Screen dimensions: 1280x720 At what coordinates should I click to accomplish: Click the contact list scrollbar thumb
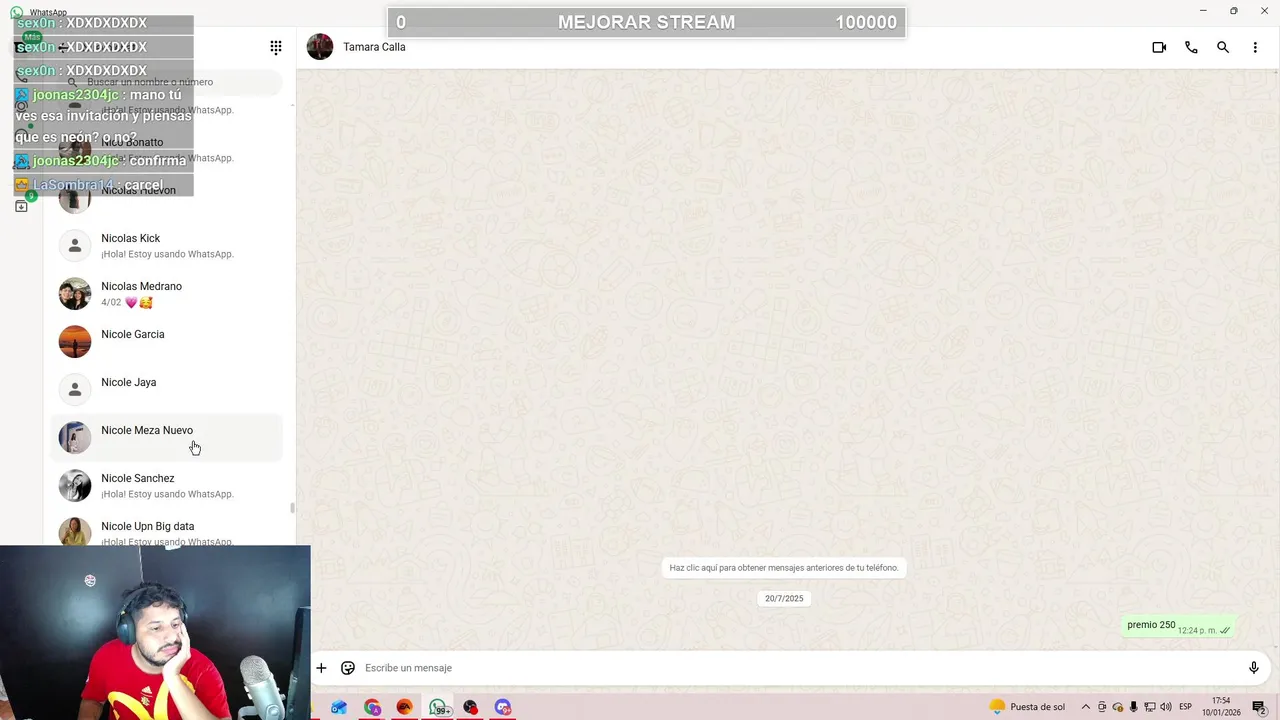tap(292, 508)
